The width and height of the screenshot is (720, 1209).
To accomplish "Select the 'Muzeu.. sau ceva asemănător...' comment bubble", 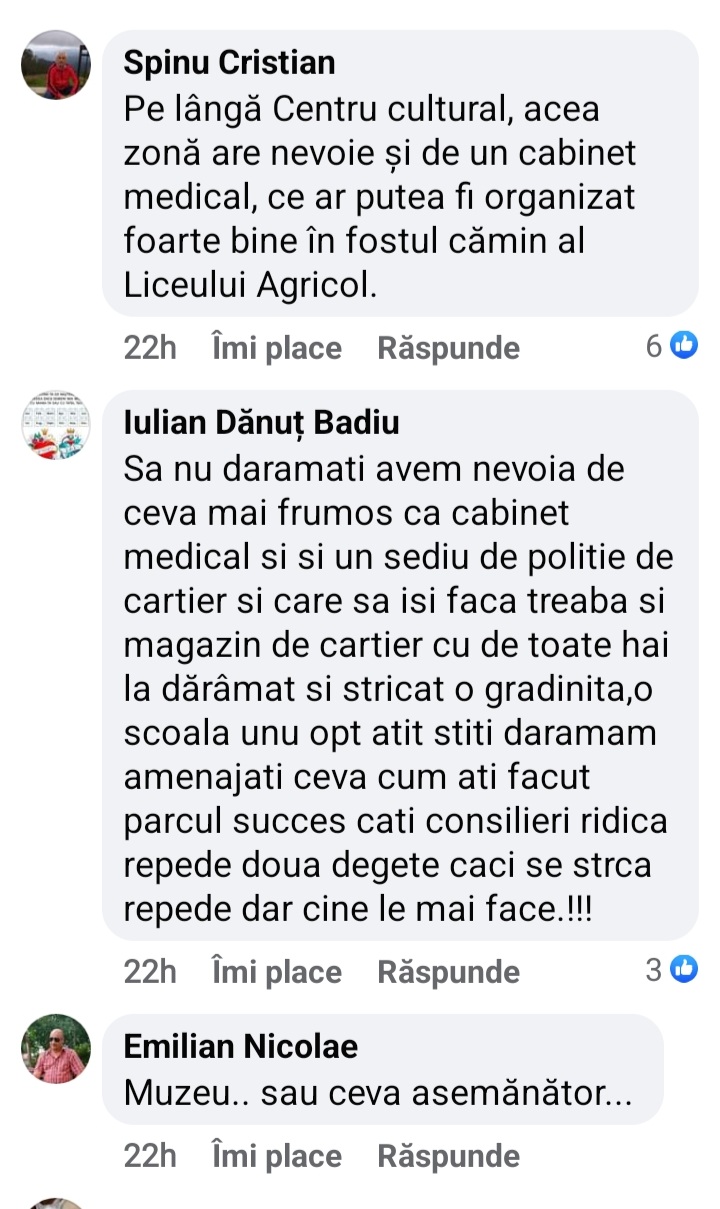I will click(x=383, y=1069).
